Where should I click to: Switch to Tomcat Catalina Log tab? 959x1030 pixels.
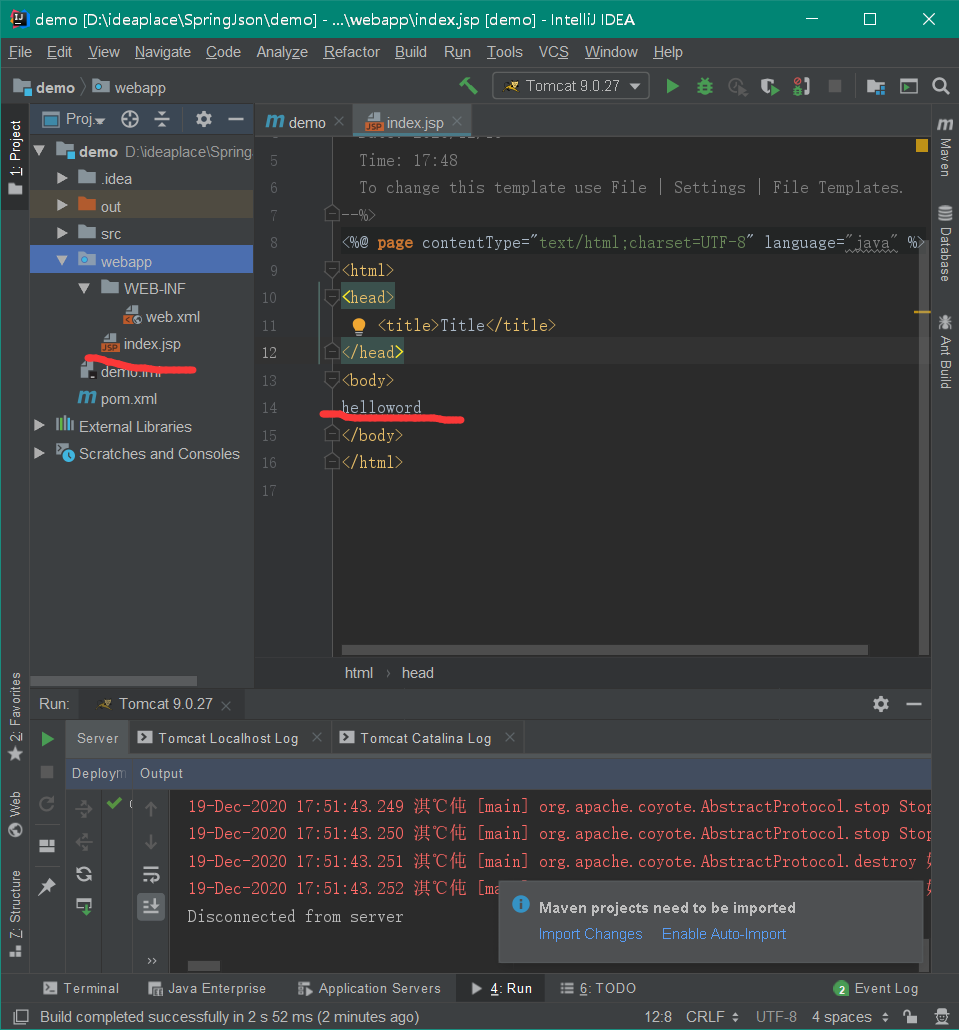point(426,738)
